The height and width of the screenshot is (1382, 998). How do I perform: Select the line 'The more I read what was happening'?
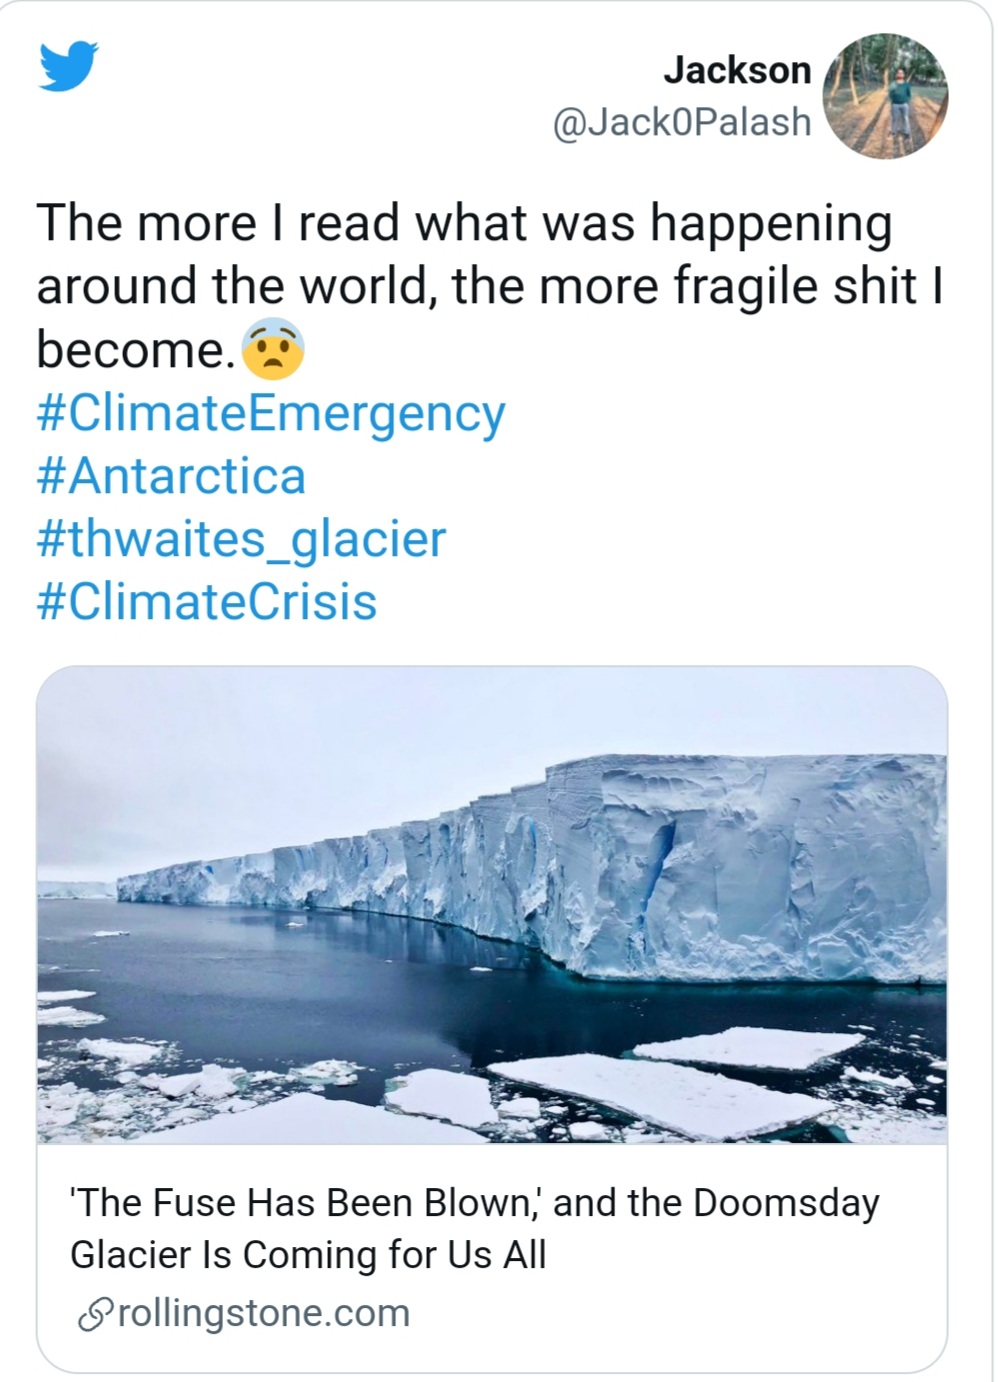point(464,224)
